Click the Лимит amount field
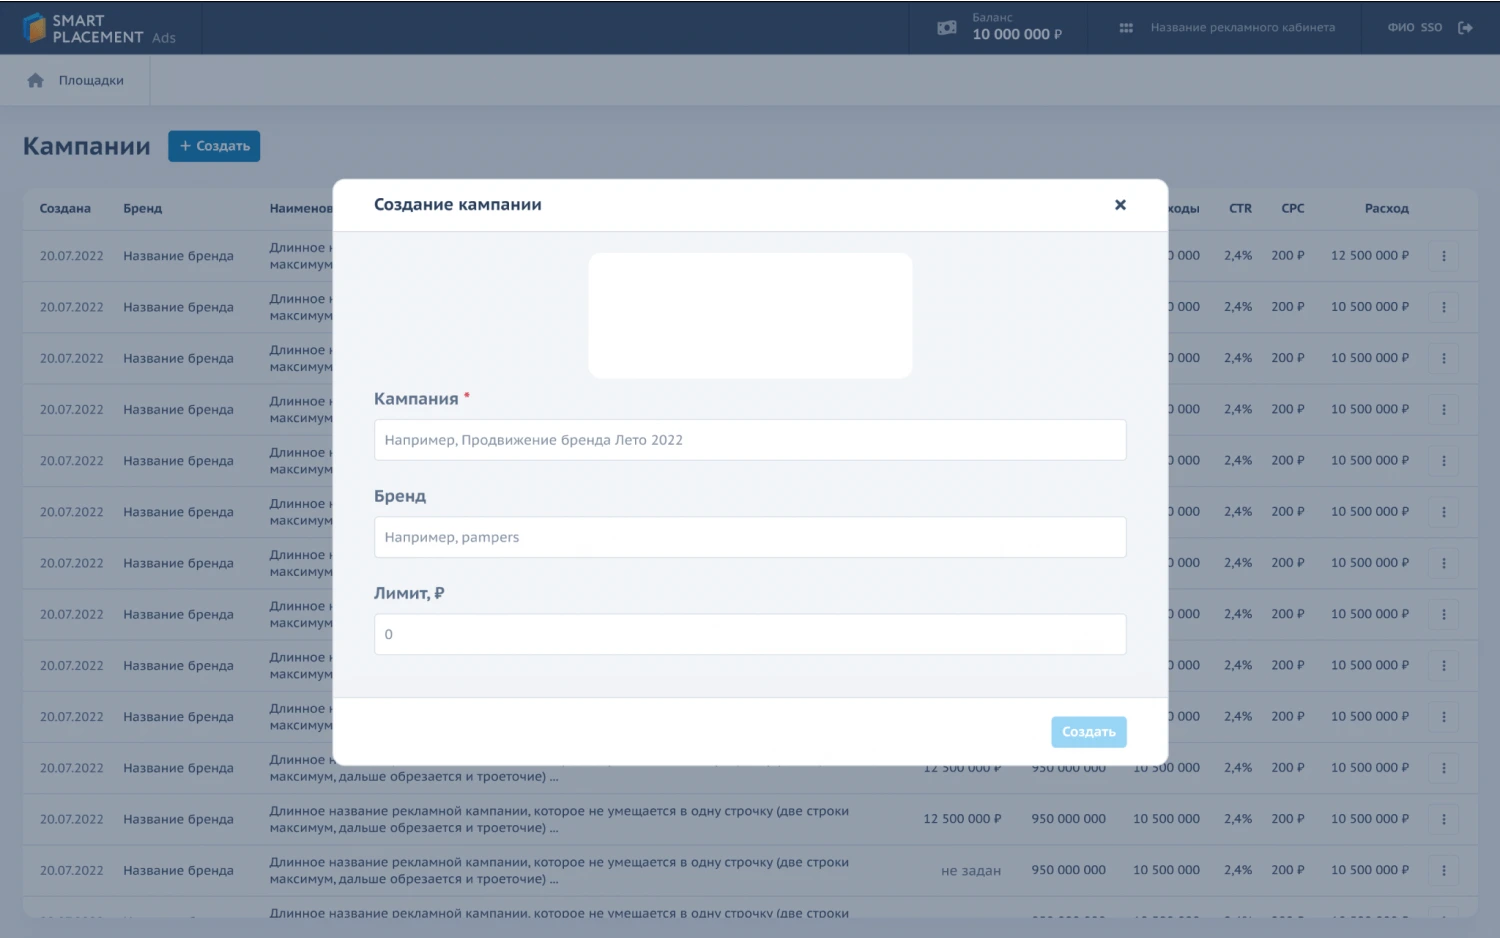This screenshot has width=1500, height=938. pos(749,634)
